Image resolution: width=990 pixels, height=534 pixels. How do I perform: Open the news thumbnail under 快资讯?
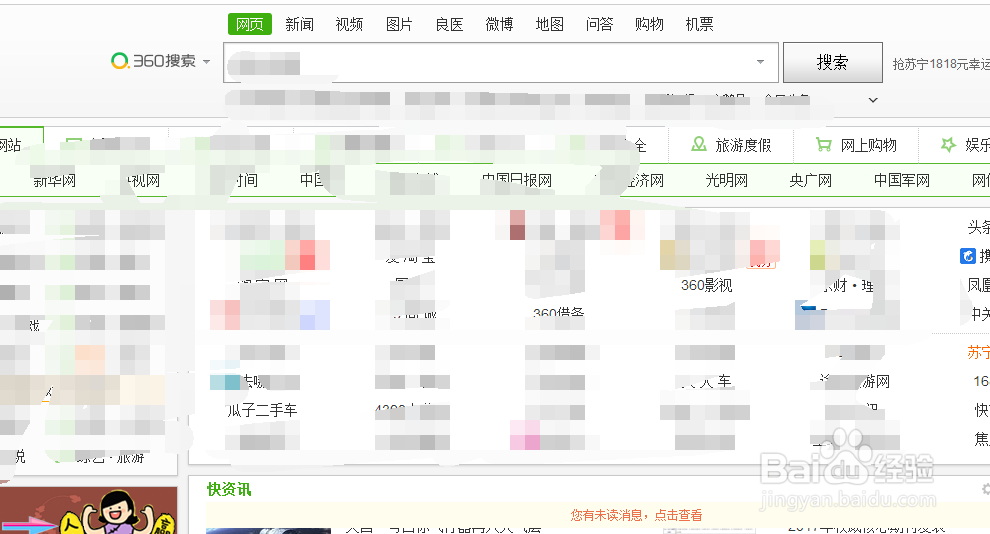pyautogui.click(x=268, y=531)
